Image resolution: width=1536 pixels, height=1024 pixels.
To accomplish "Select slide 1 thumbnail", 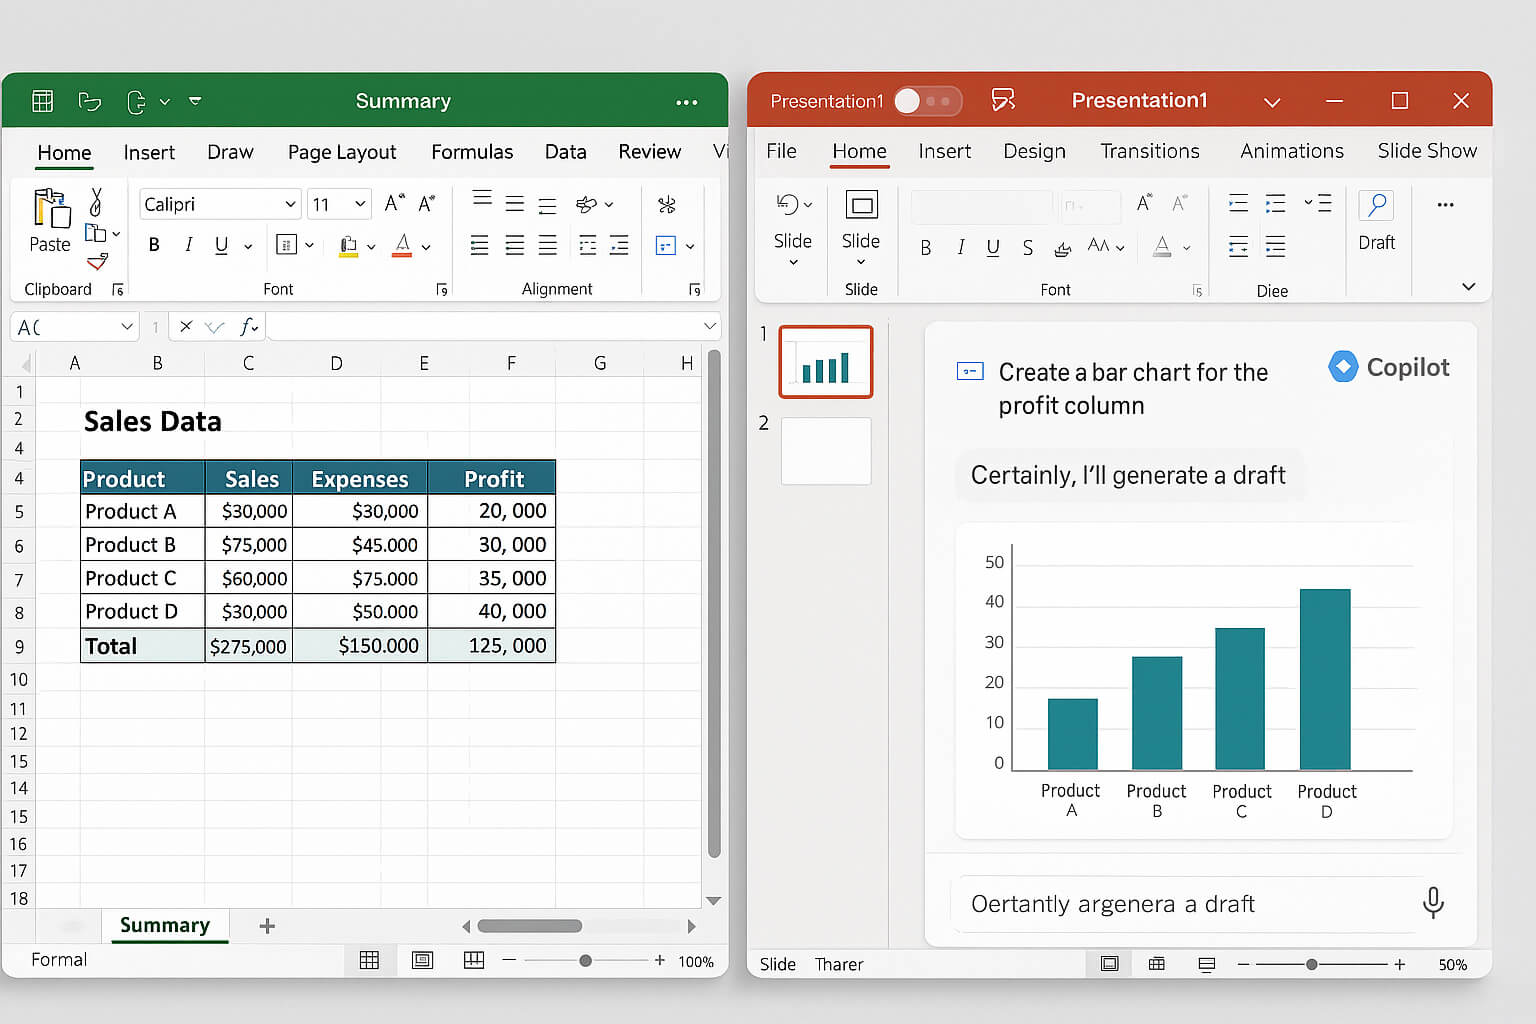I will click(826, 362).
